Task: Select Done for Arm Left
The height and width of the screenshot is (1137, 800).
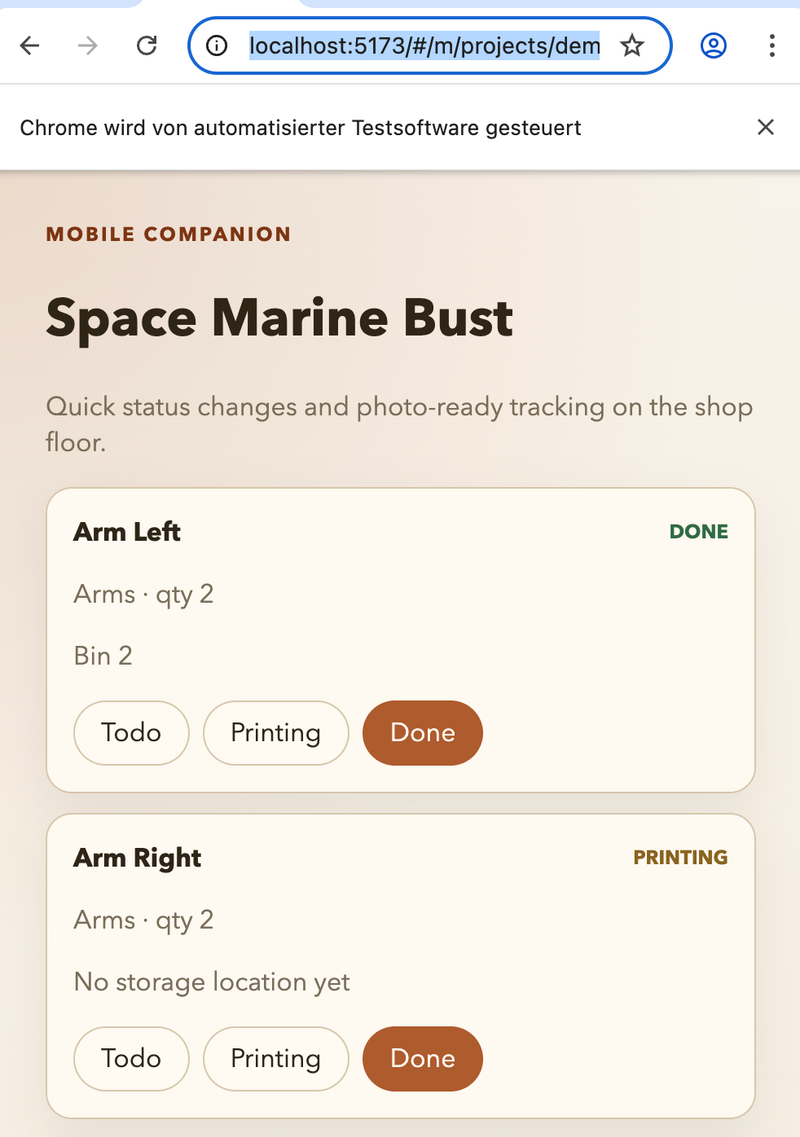Action: pyautogui.click(x=422, y=733)
